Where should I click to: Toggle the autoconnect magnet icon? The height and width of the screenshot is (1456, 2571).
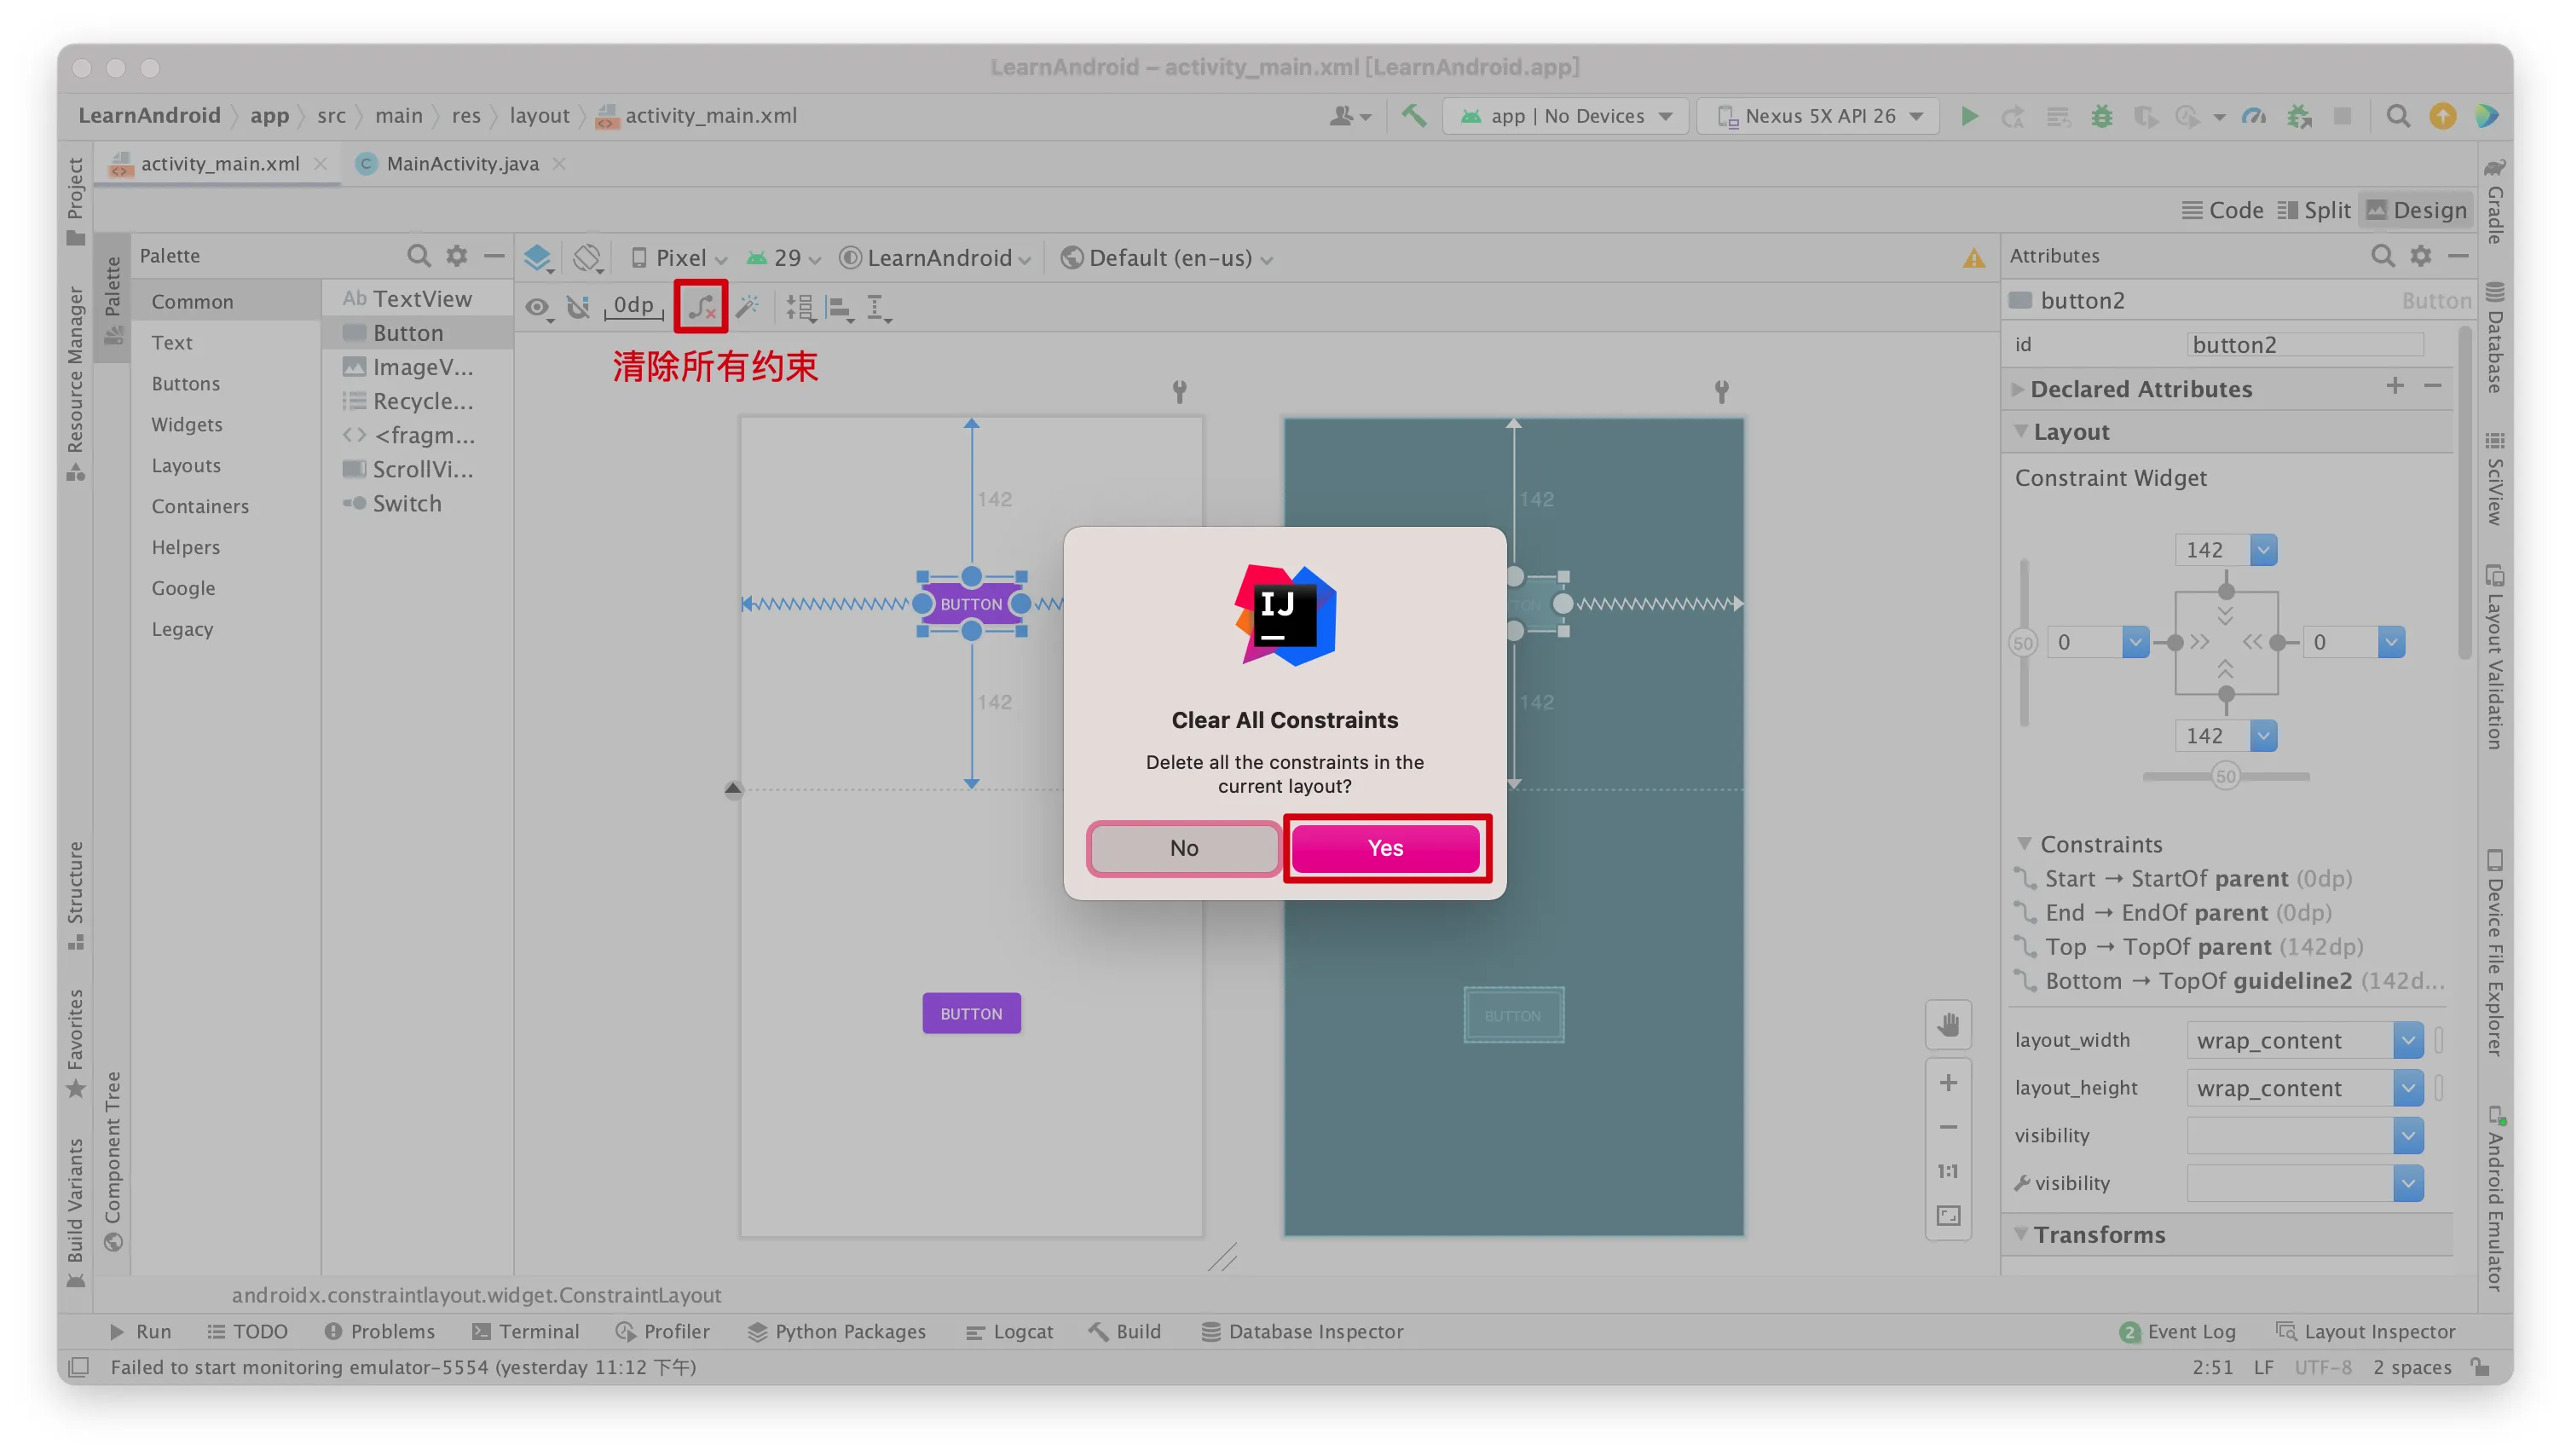click(578, 307)
